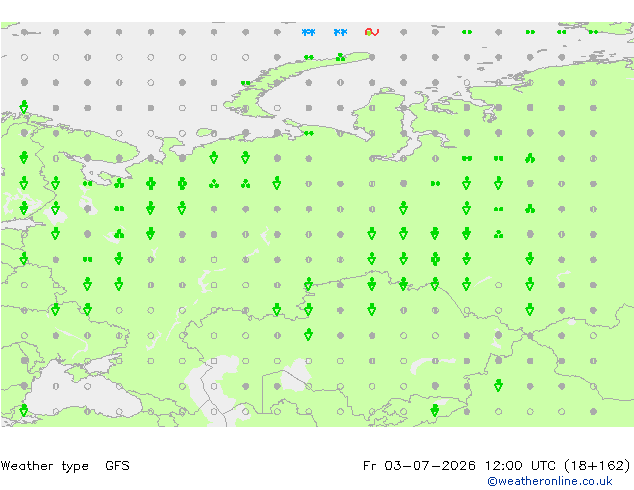634x490 pixels.
Task: Click rightmost green shower symbol in bottom row
Action: click(x=435, y=410)
